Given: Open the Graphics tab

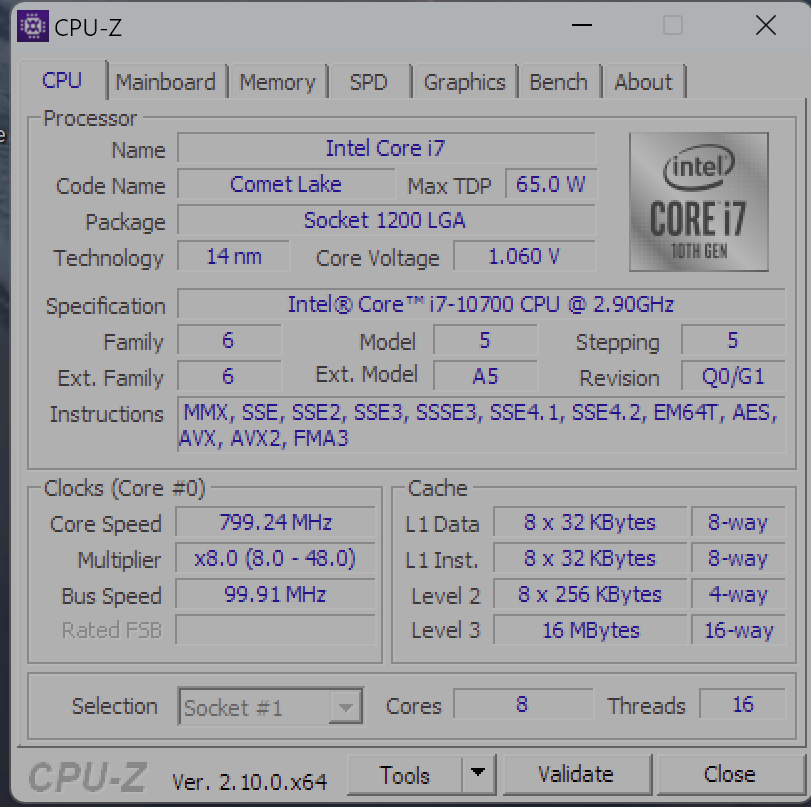Looking at the screenshot, I should click(x=464, y=82).
